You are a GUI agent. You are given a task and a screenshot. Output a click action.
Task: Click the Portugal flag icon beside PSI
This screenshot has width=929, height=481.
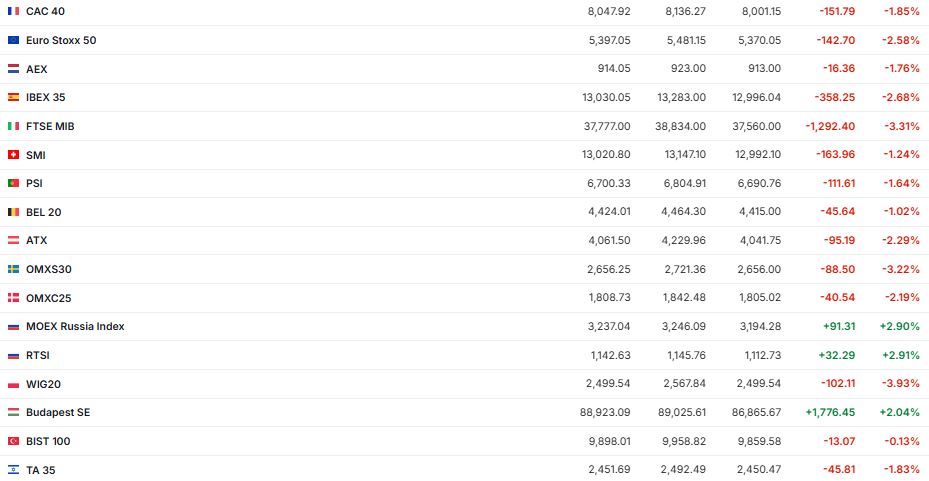[13, 183]
